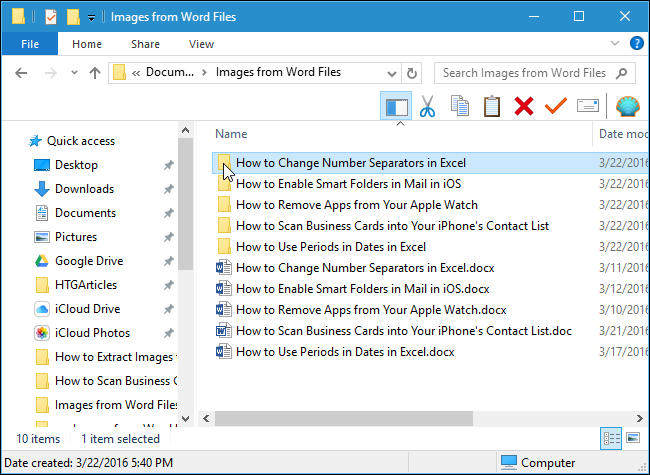Click the Refresh button beside address bar
Screen dimensions: 650x475
411,73
